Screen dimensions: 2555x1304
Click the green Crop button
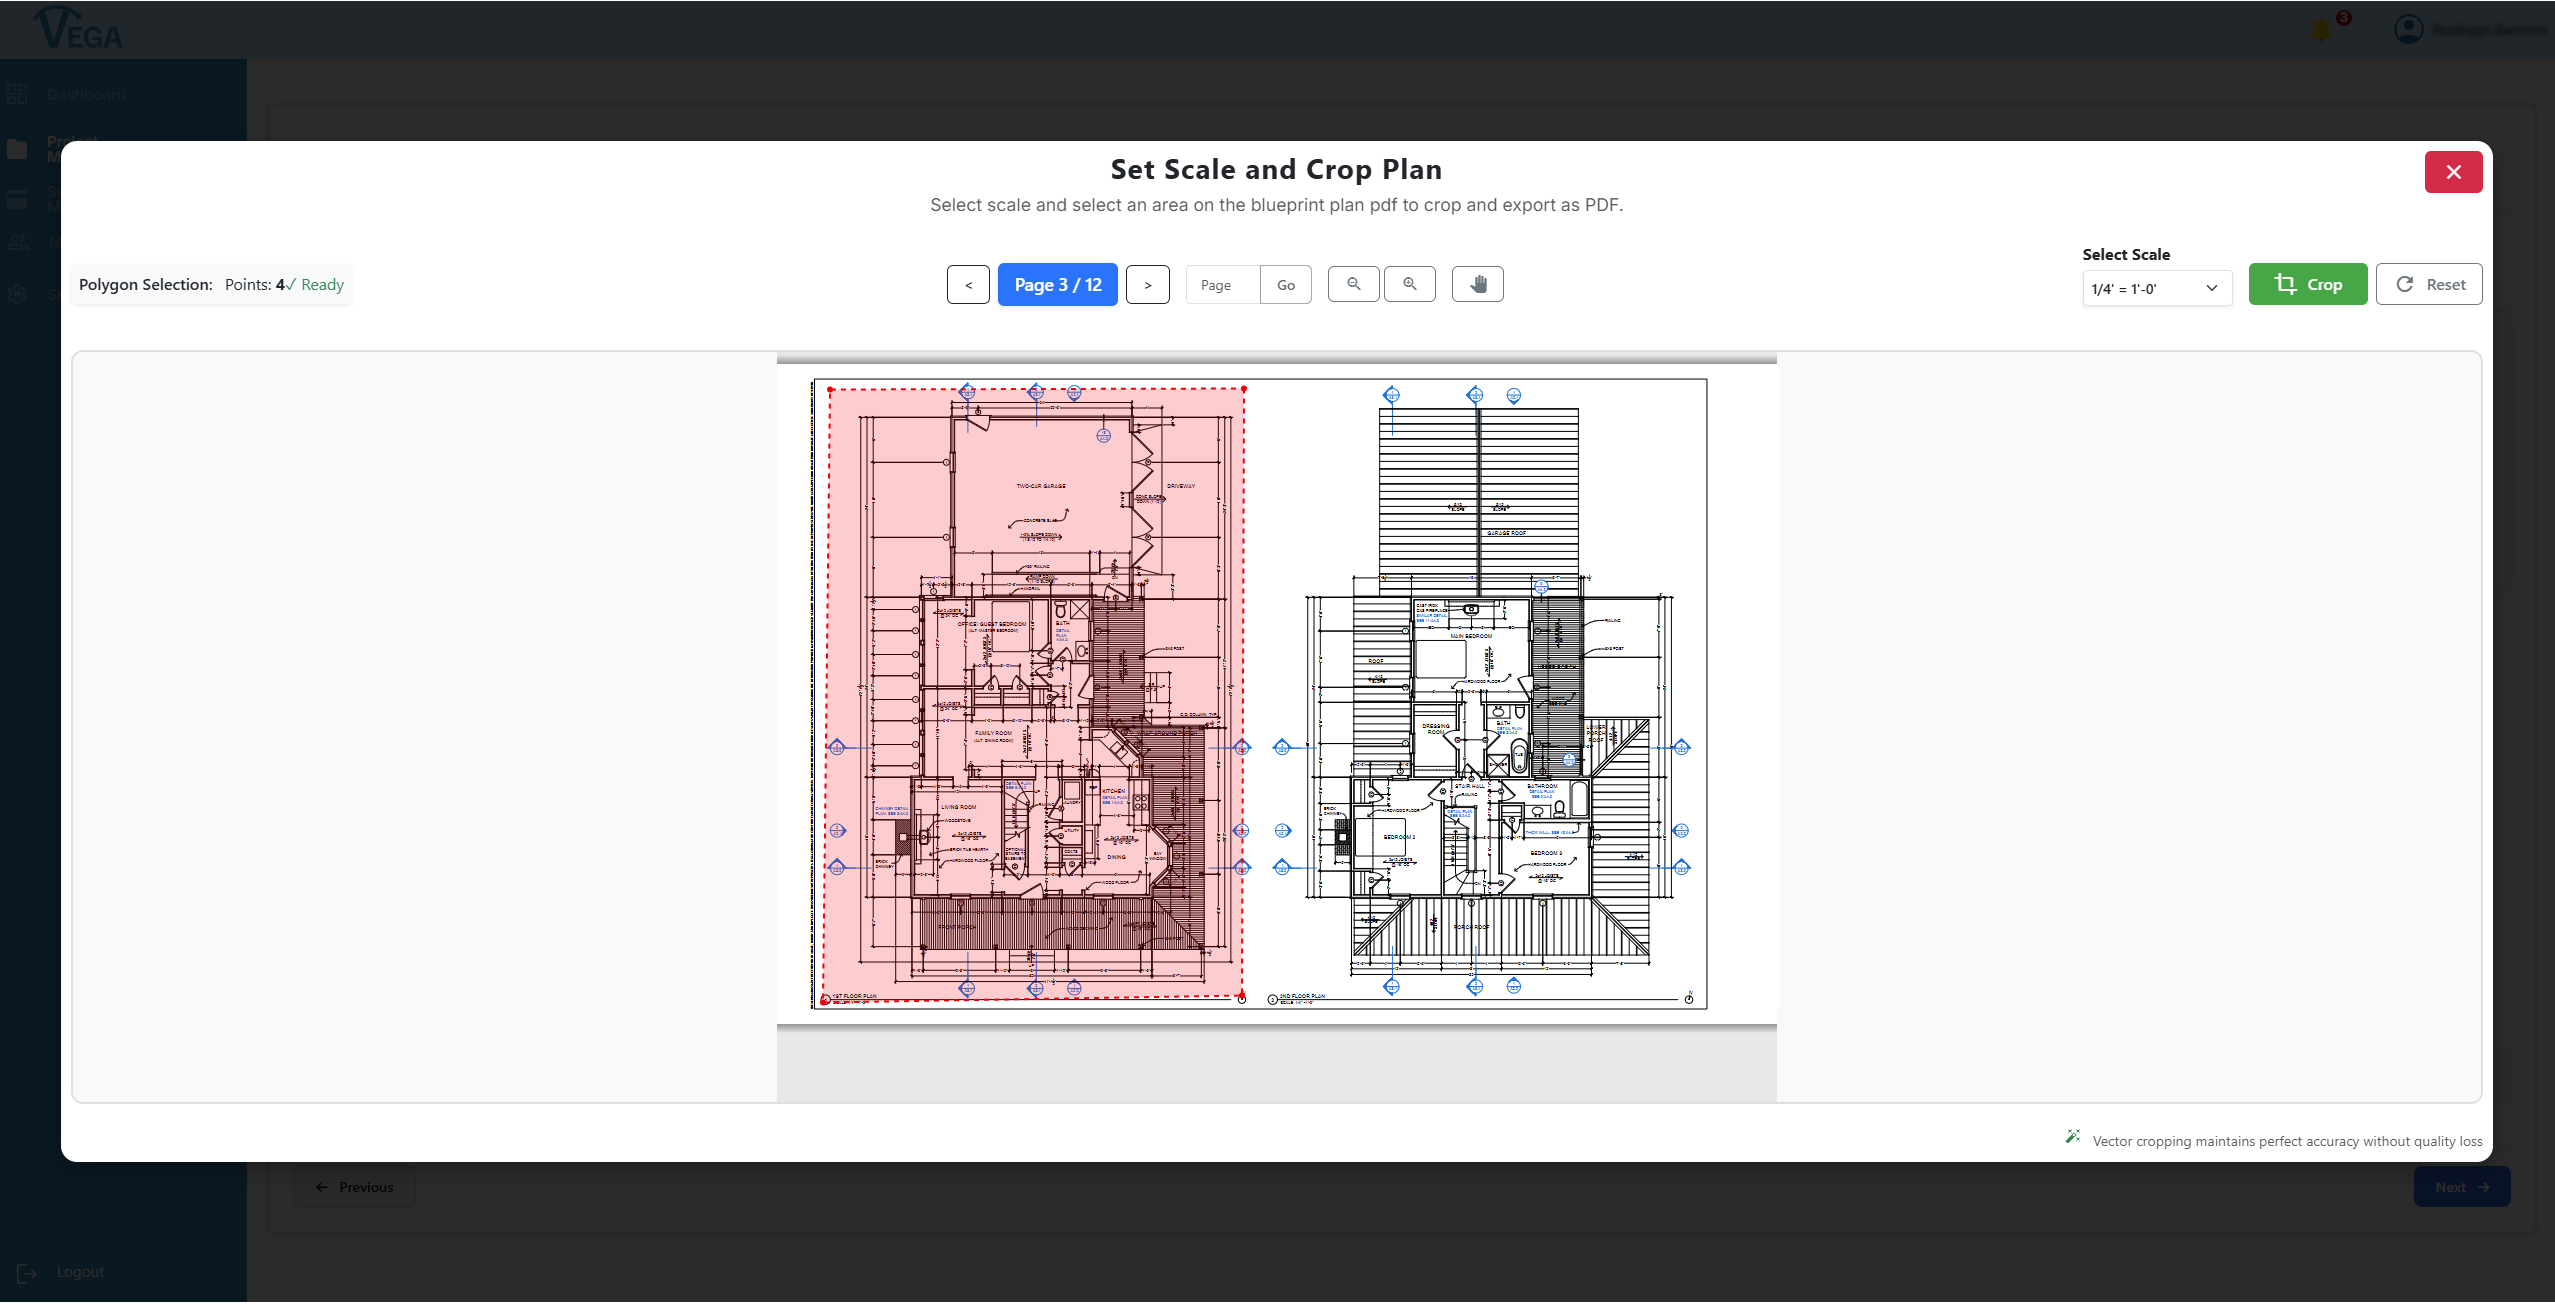2307,284
